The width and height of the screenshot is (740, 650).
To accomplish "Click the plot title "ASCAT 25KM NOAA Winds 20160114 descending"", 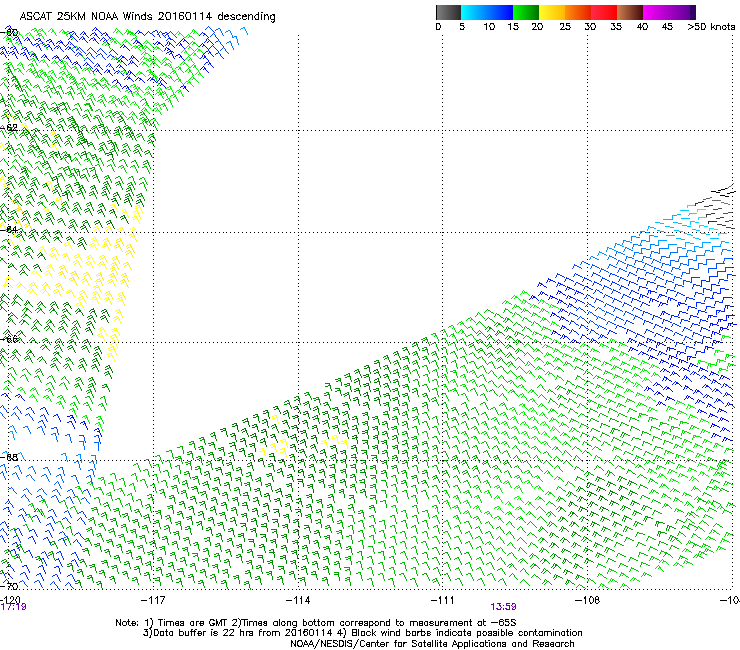I will pyautogui.click(x=148, y=17).
